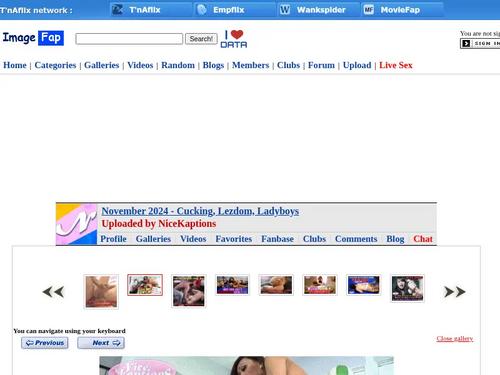This screenshot has width=500, height=375.
Task: Click the Sign In button
Action: [x=480, y=43]
